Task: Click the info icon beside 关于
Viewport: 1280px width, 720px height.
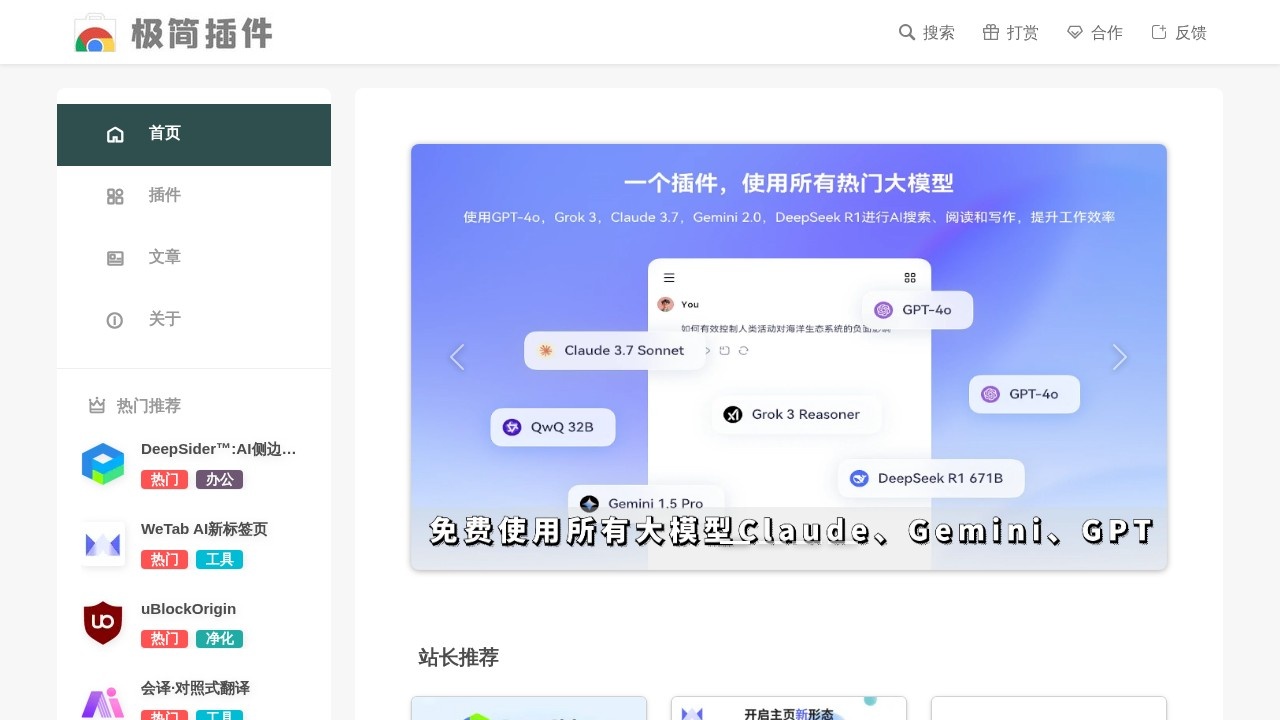Action: (x=115, y=320)
